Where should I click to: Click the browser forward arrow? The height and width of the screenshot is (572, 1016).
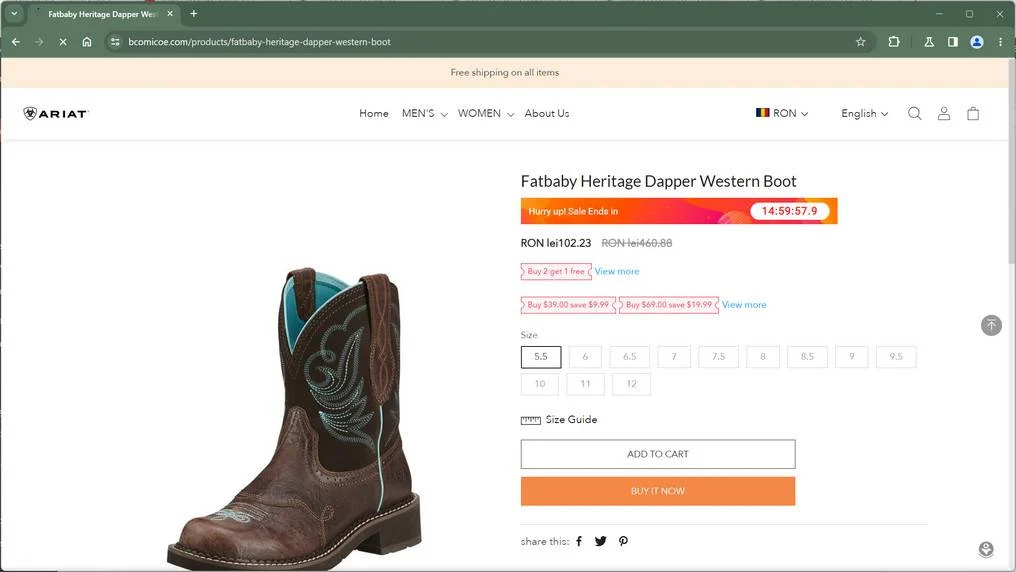(x=40, y=41)
